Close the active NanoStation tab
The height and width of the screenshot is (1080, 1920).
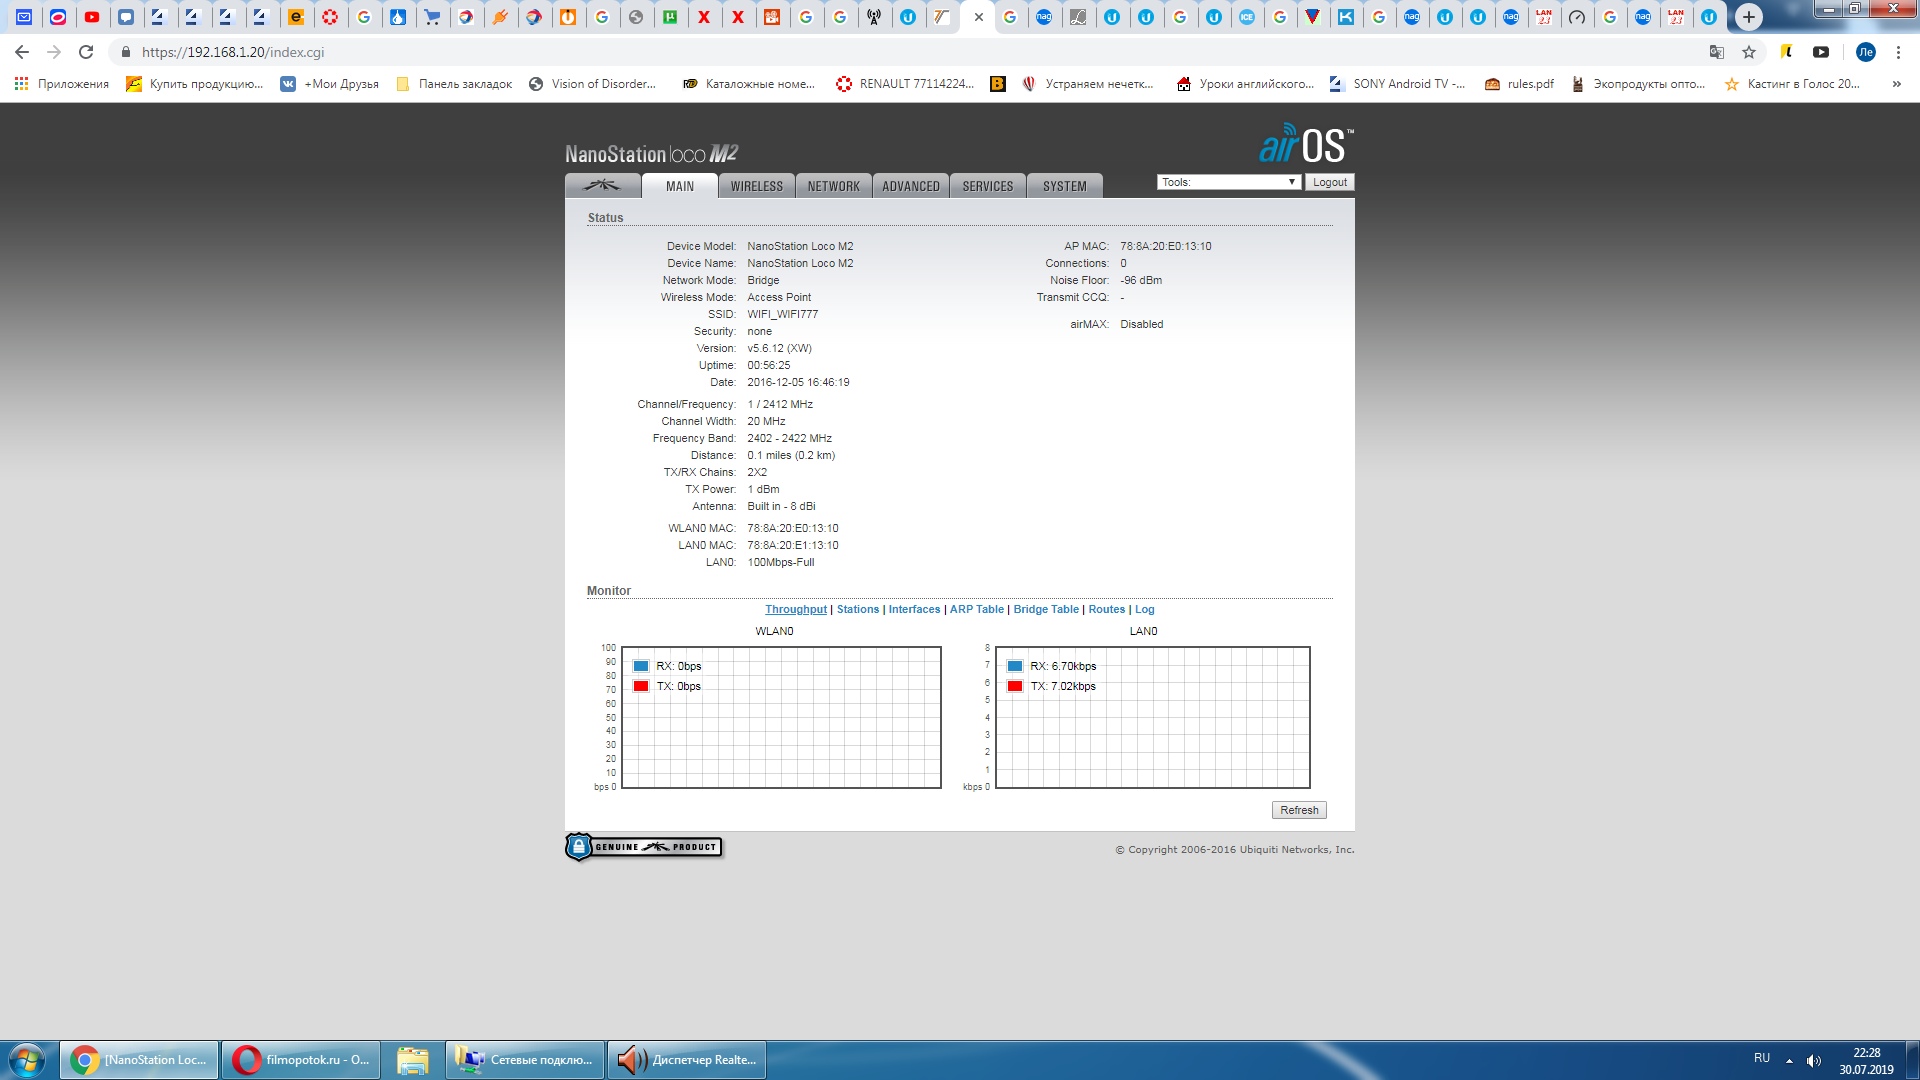[978, 17]
